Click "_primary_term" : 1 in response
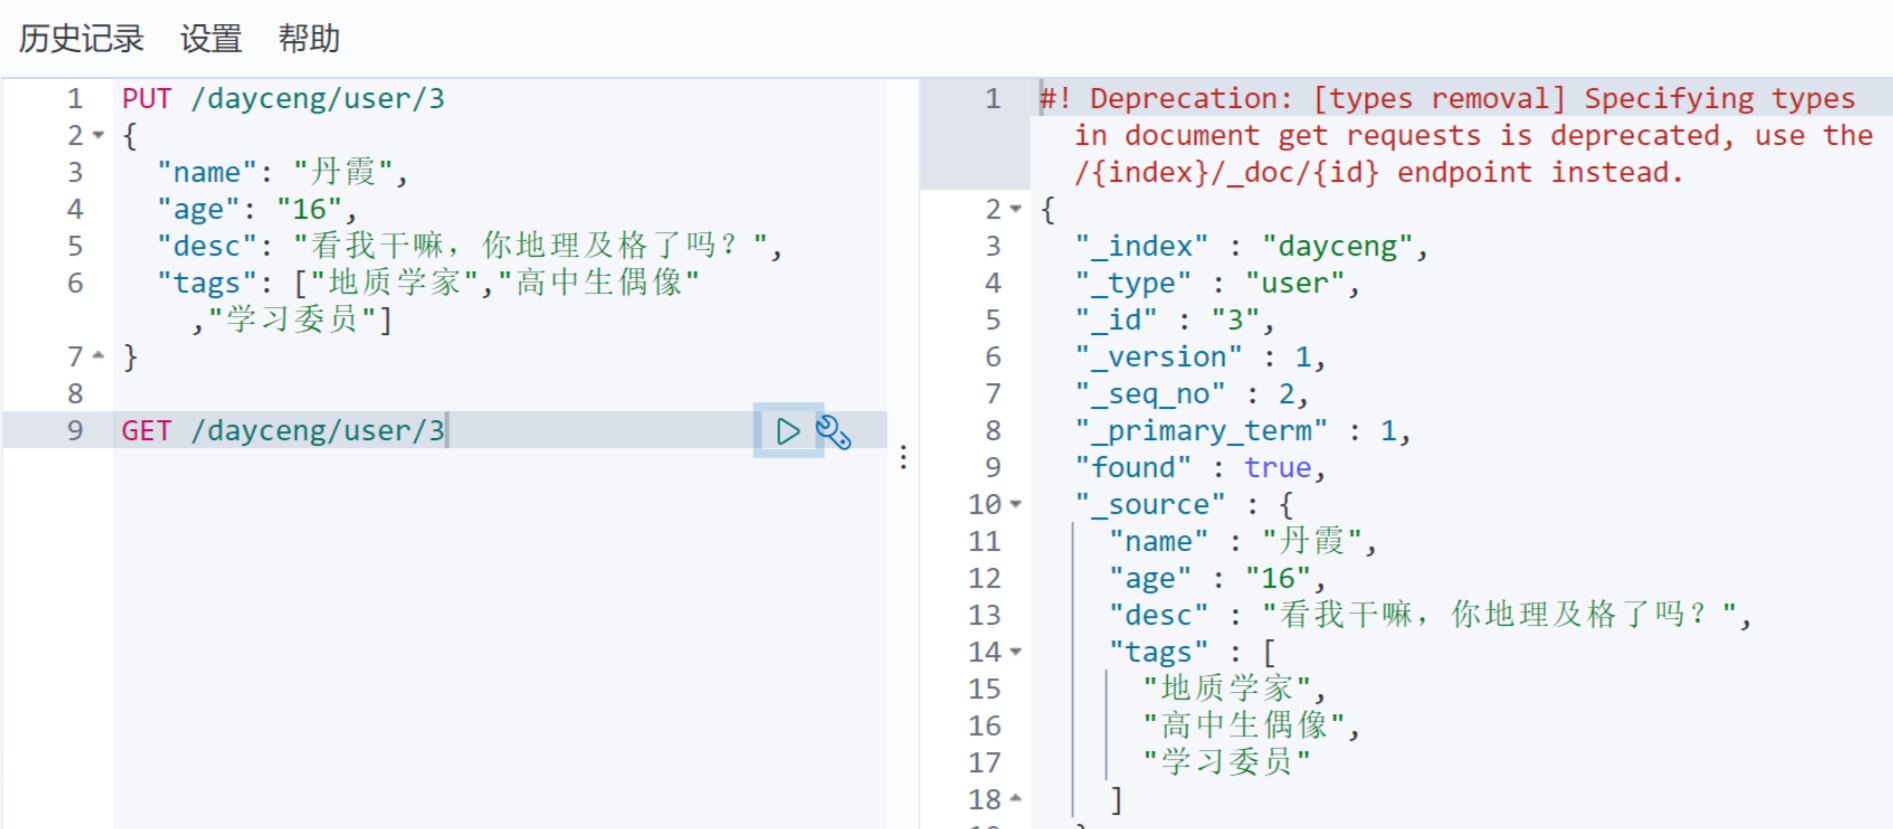The width and height of the screenshot is (1893, 829). click(1243, 431)
